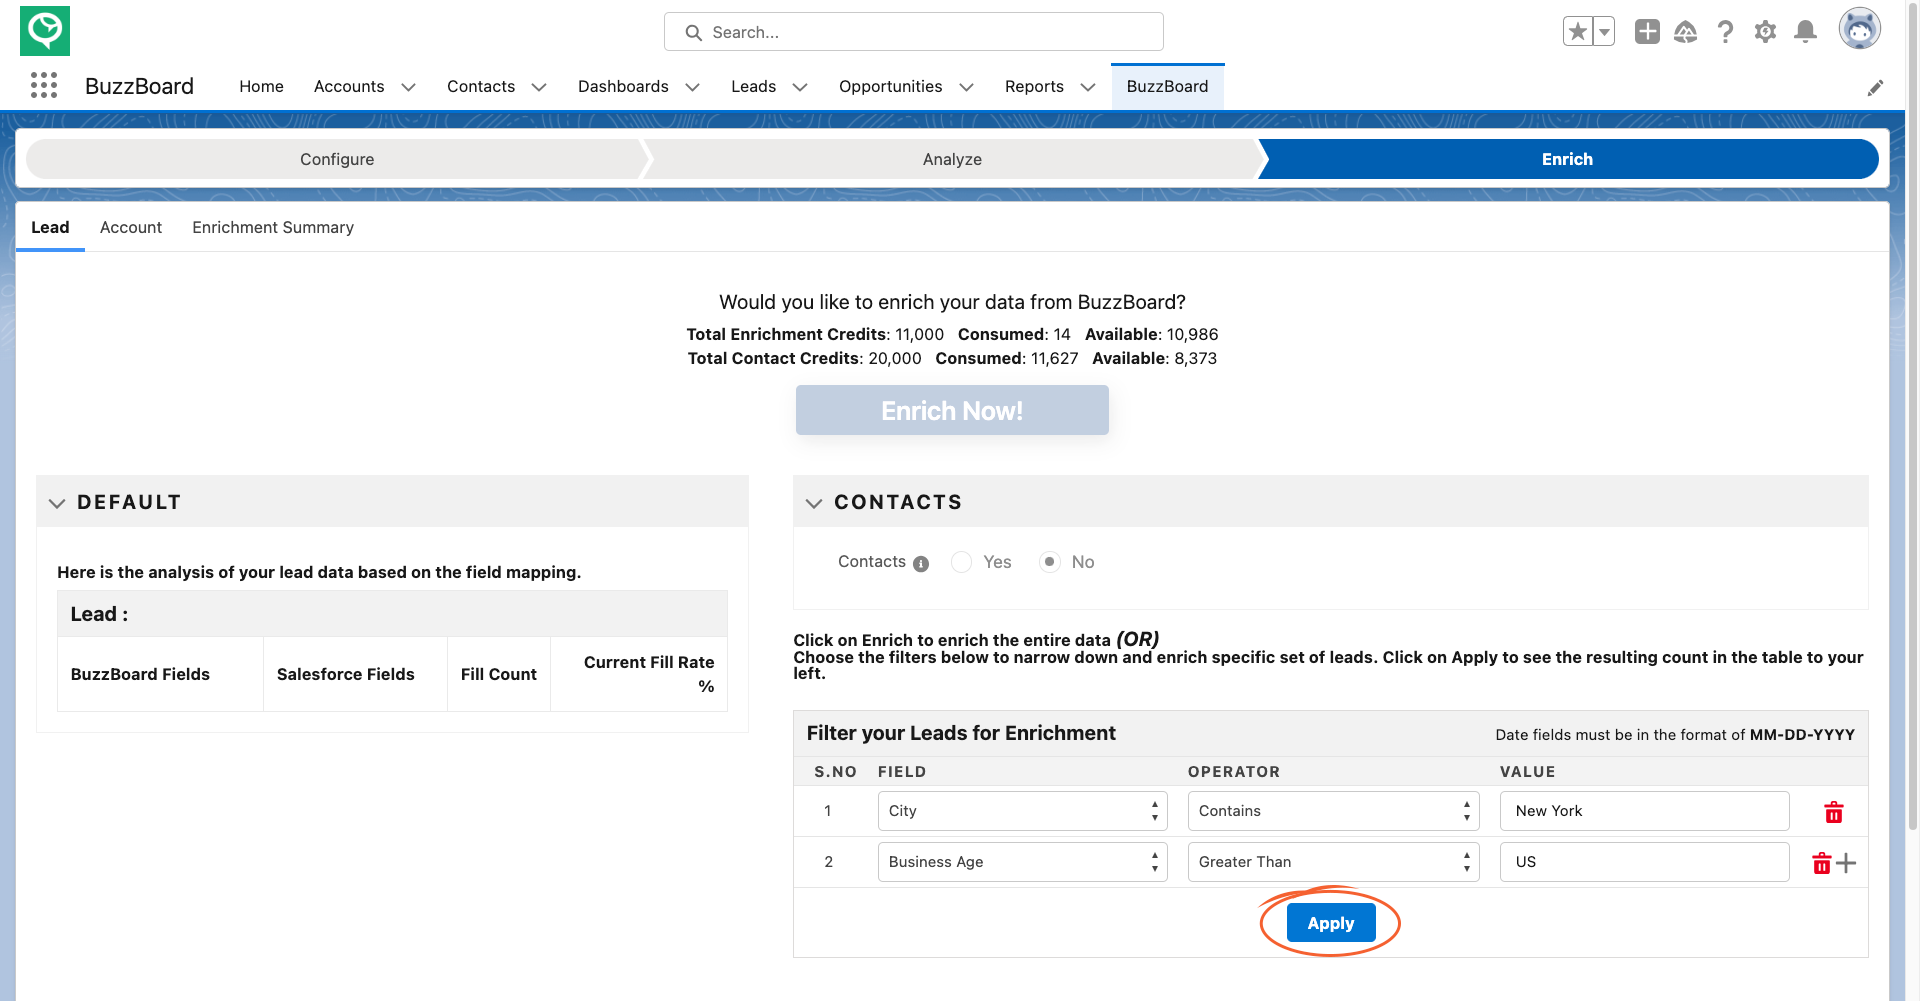Switch to the Lead tab

tap(50, 228)
